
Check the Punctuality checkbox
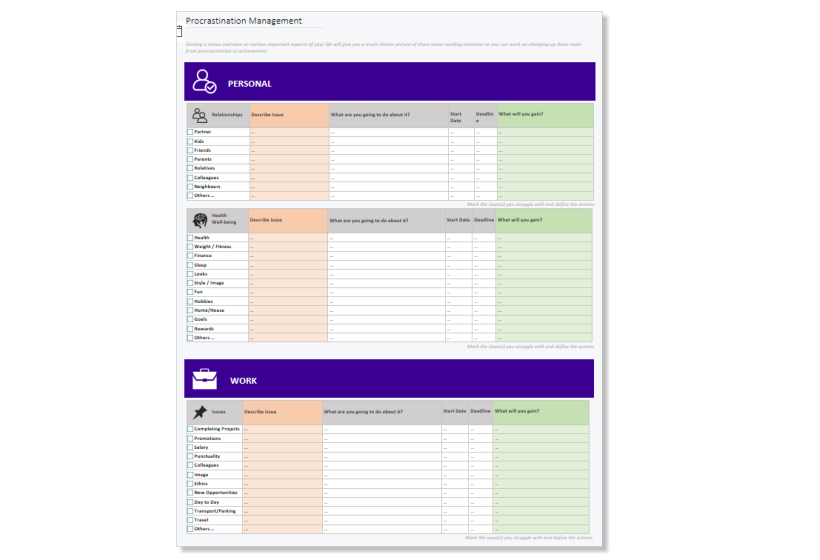190,456
